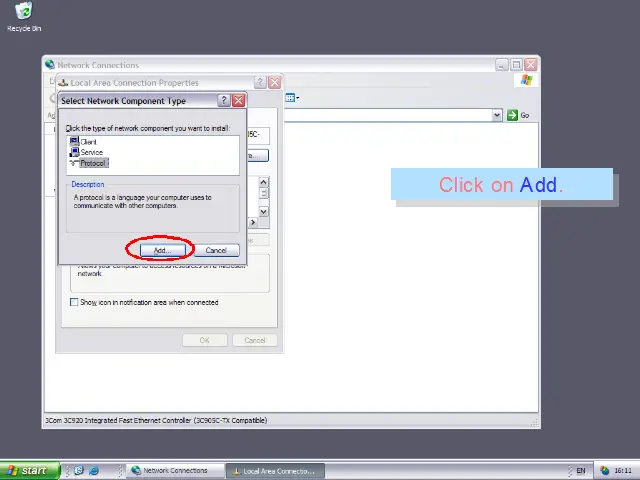Switch to Local Area Connection taskbar item
The image size is (640, 480).
point(272,470)
